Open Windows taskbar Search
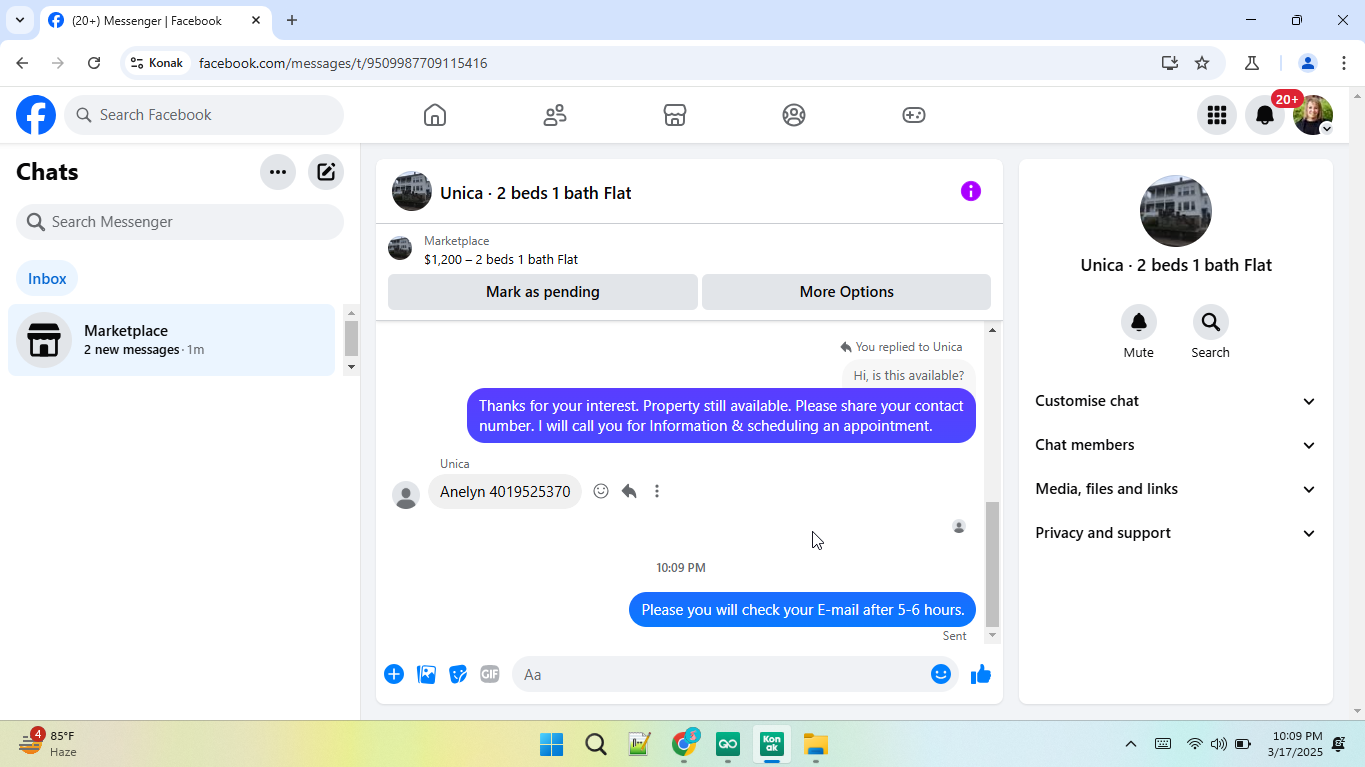Screen dimensions: 1365x767 point(596,744)
